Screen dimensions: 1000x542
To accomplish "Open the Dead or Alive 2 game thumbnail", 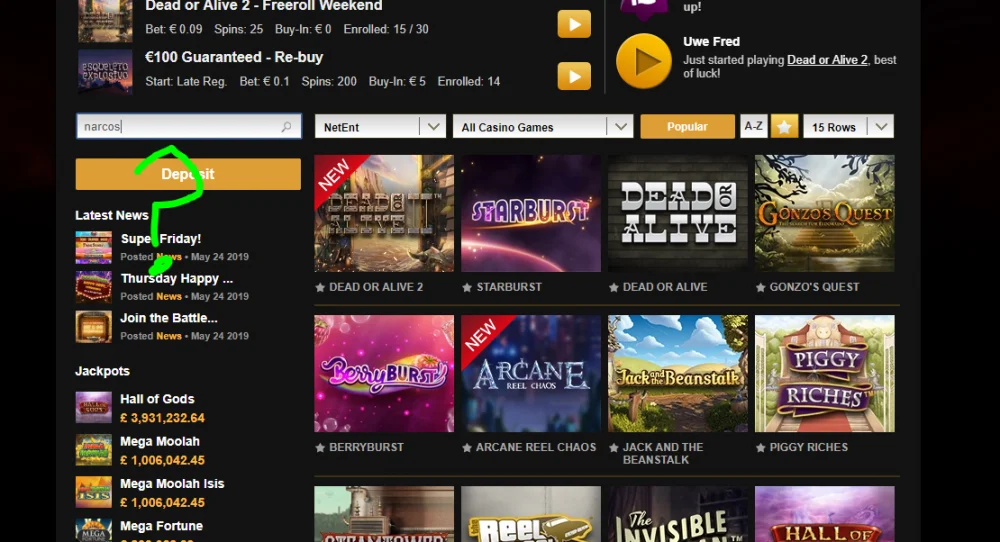I will pos(384,214).
